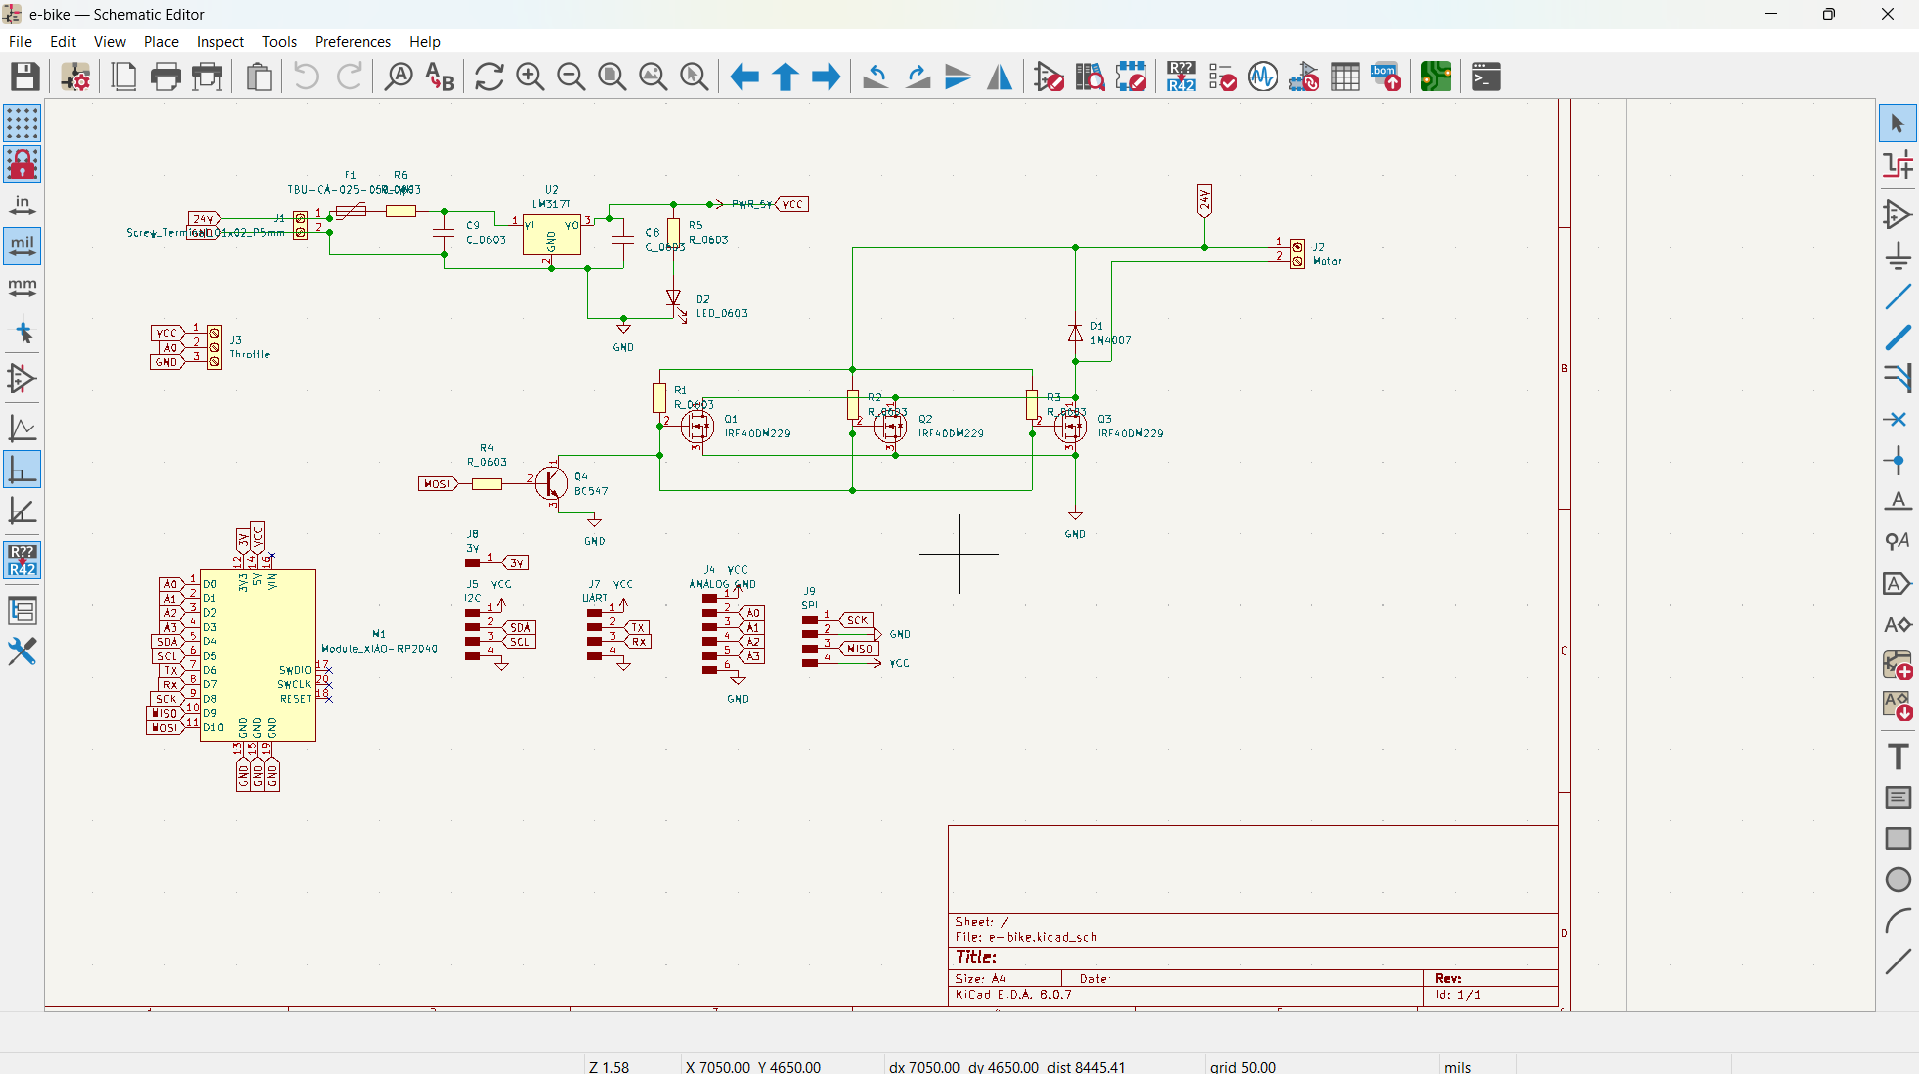Save the schematic with the floppy disk icon
This screenshot has height=1074, width=1919.
click(x=25, y=76)
